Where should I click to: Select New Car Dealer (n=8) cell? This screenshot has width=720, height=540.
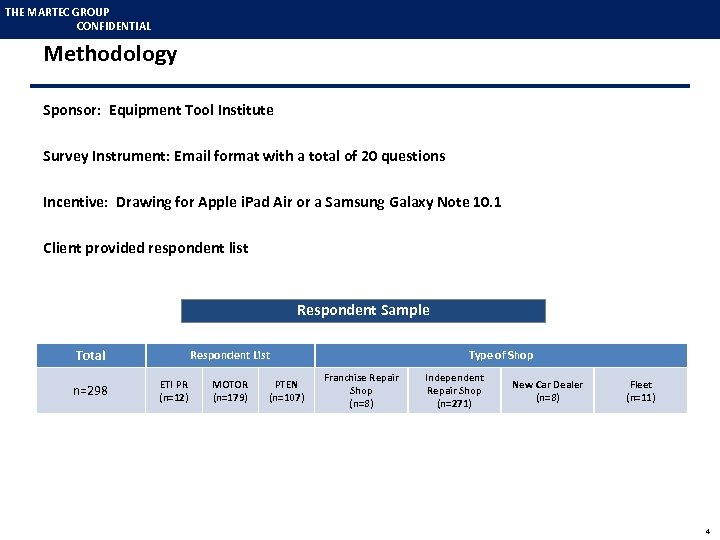547,391
